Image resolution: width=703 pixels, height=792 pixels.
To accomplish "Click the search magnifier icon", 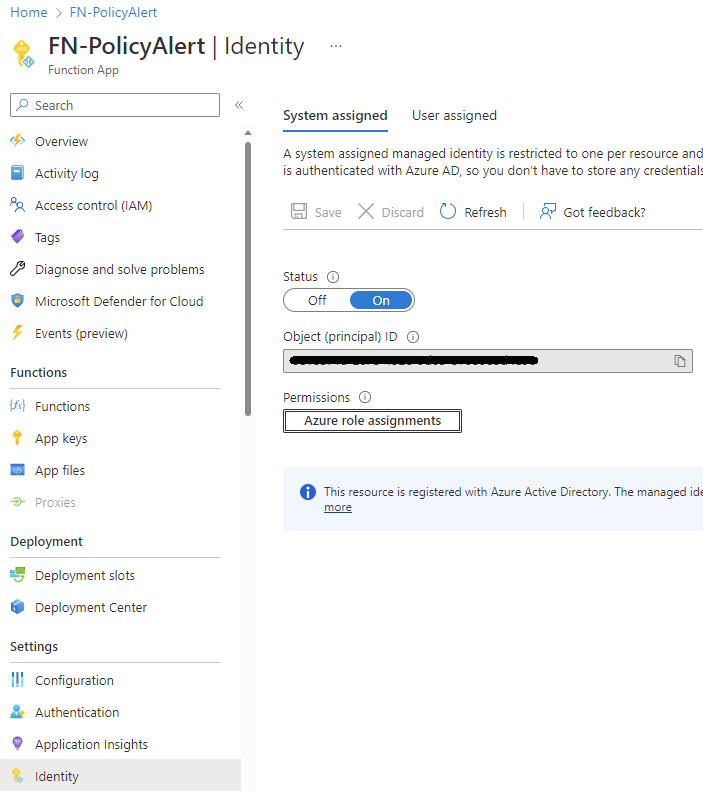I will point(22,105).
